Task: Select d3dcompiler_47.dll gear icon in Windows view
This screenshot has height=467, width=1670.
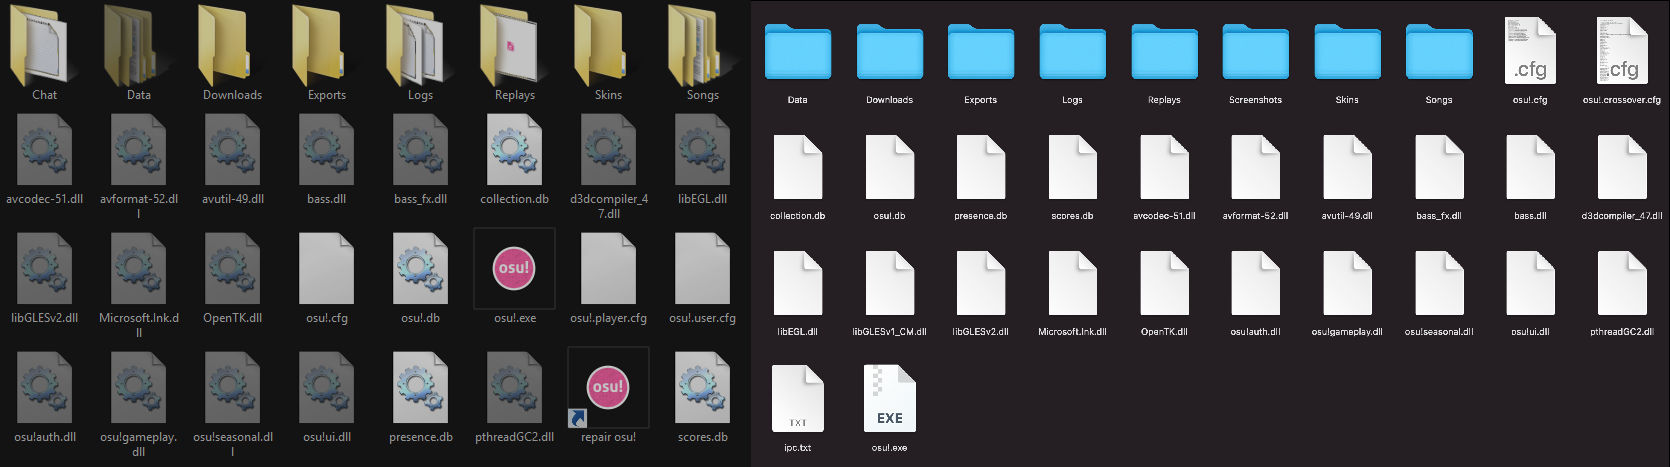Action: coord(609,150)
